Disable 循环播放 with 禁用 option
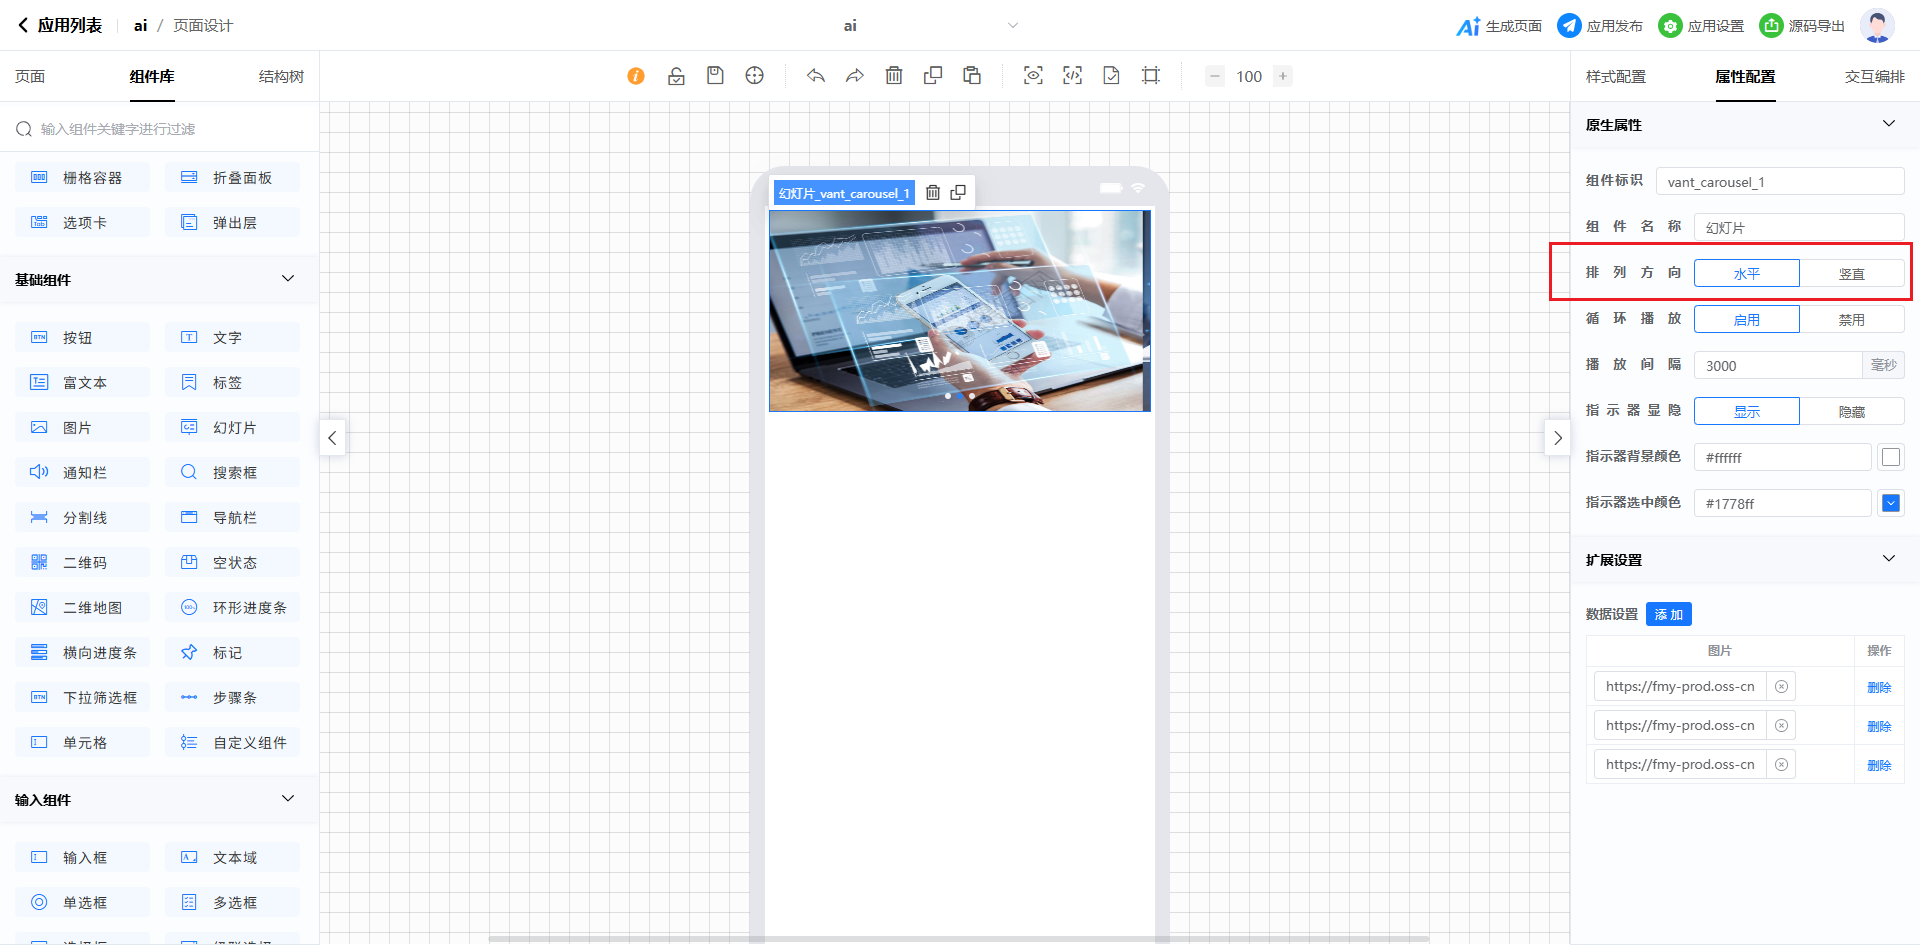Screen dimensions: 1920x945 pyautogui.click(x=1851, y=320)
